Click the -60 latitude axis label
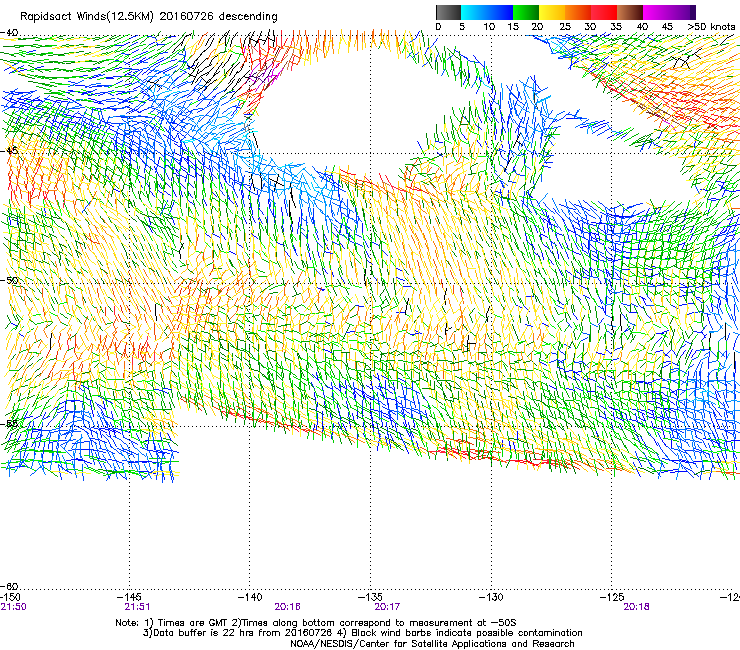 [x=9, y=587]
